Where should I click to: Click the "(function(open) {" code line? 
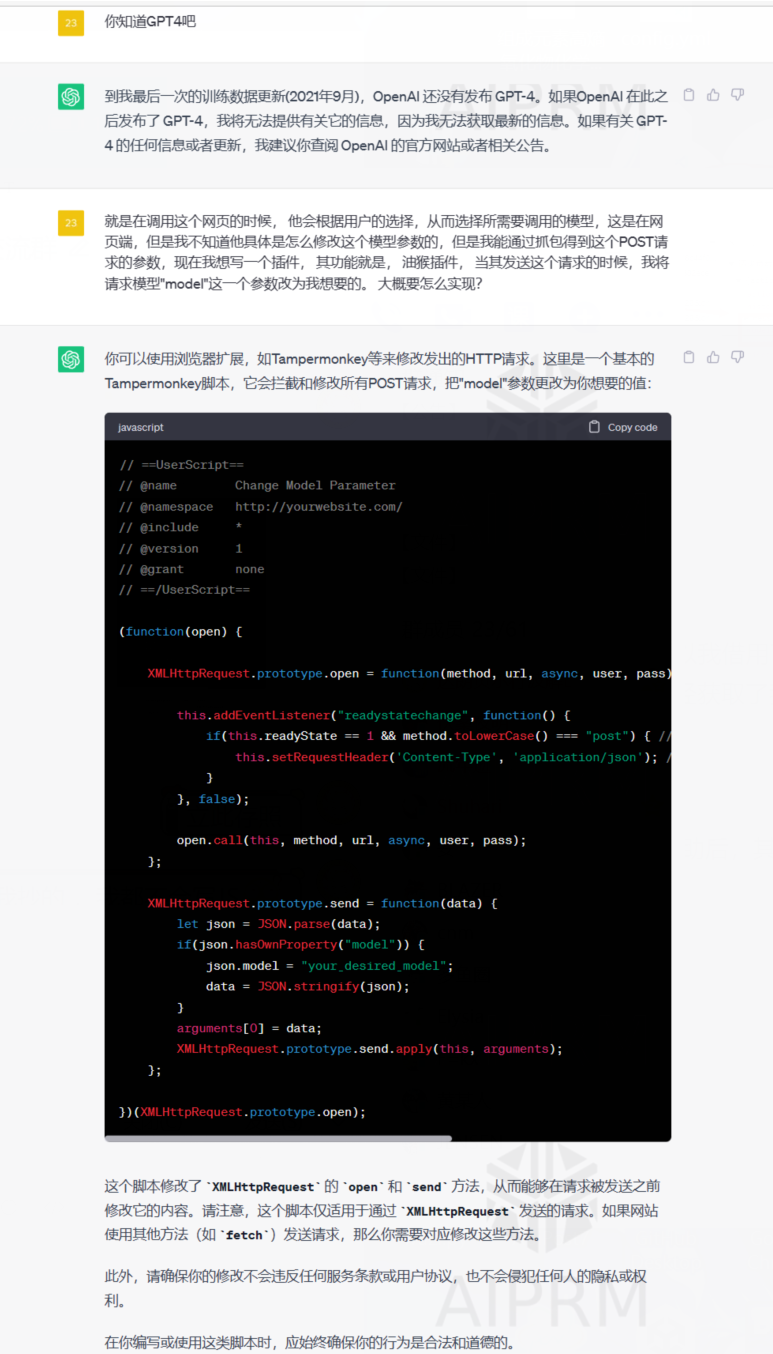tap(180, 632)
